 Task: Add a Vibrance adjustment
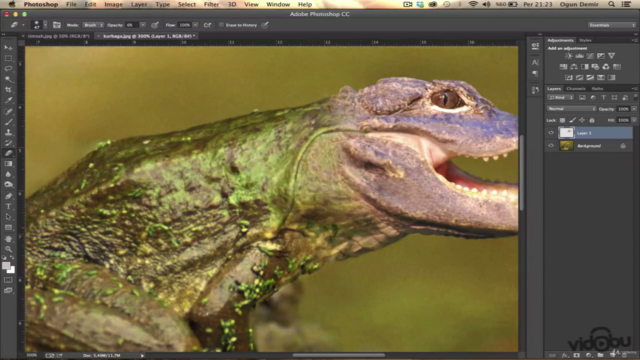point(611,56)
